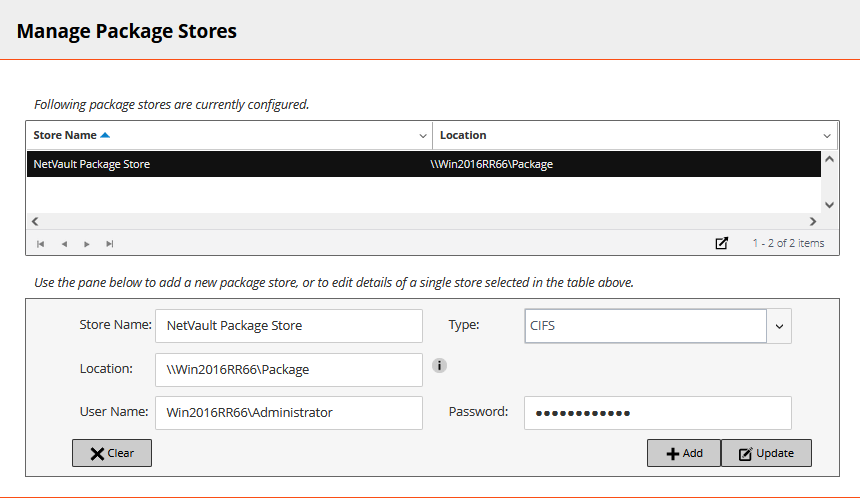Viewport: 860px width, 498px height.
Task: Expand the Type dropdown arrow
Action: (x=779, y=326)
